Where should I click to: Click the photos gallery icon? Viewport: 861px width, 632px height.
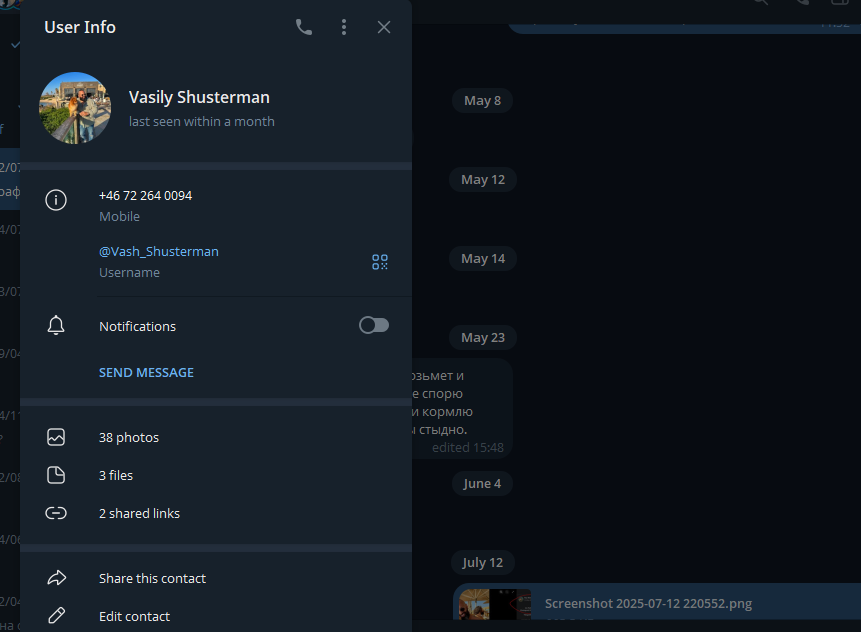(x=57, y=437)
